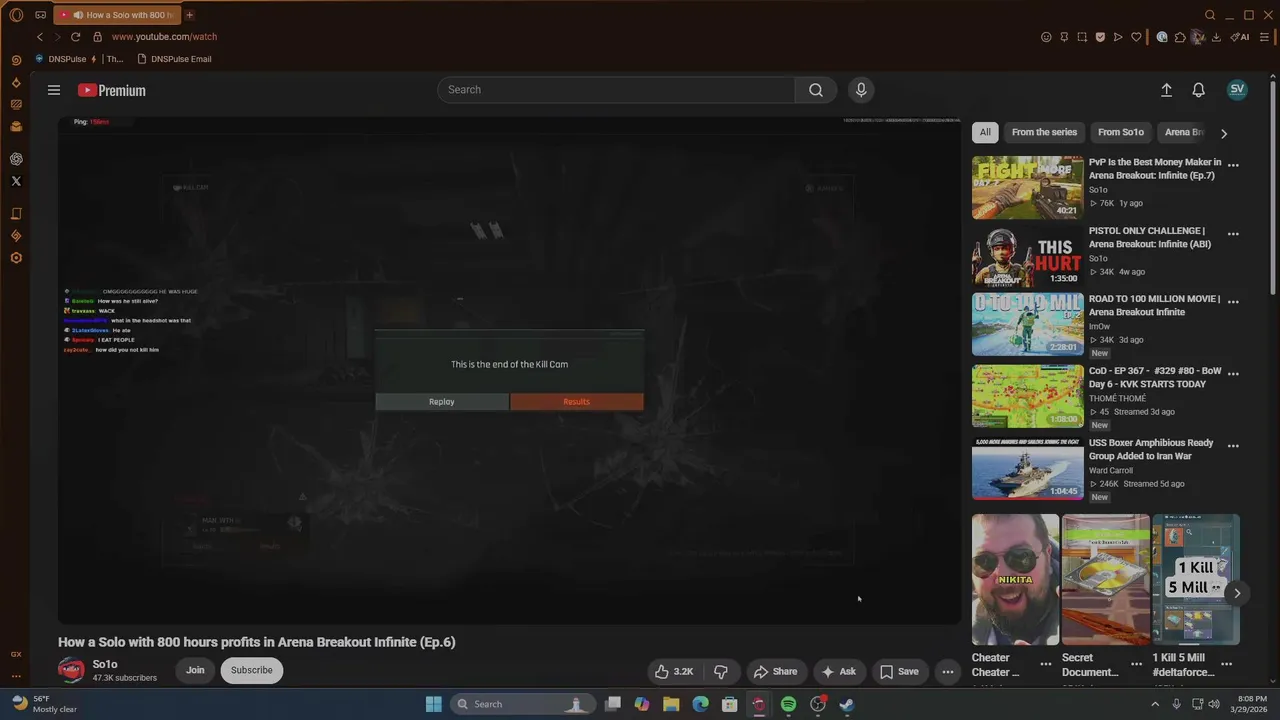Start voice search with the microphone

861,90
